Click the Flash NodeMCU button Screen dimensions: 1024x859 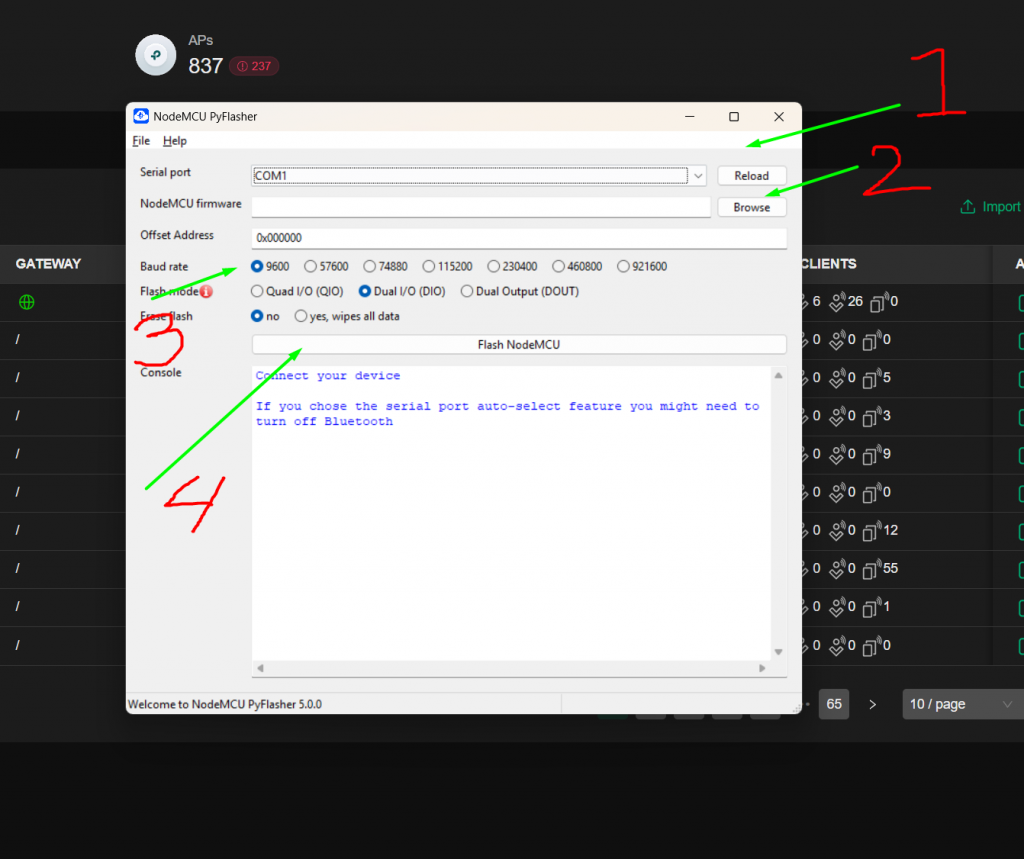(x=519, y=344)
